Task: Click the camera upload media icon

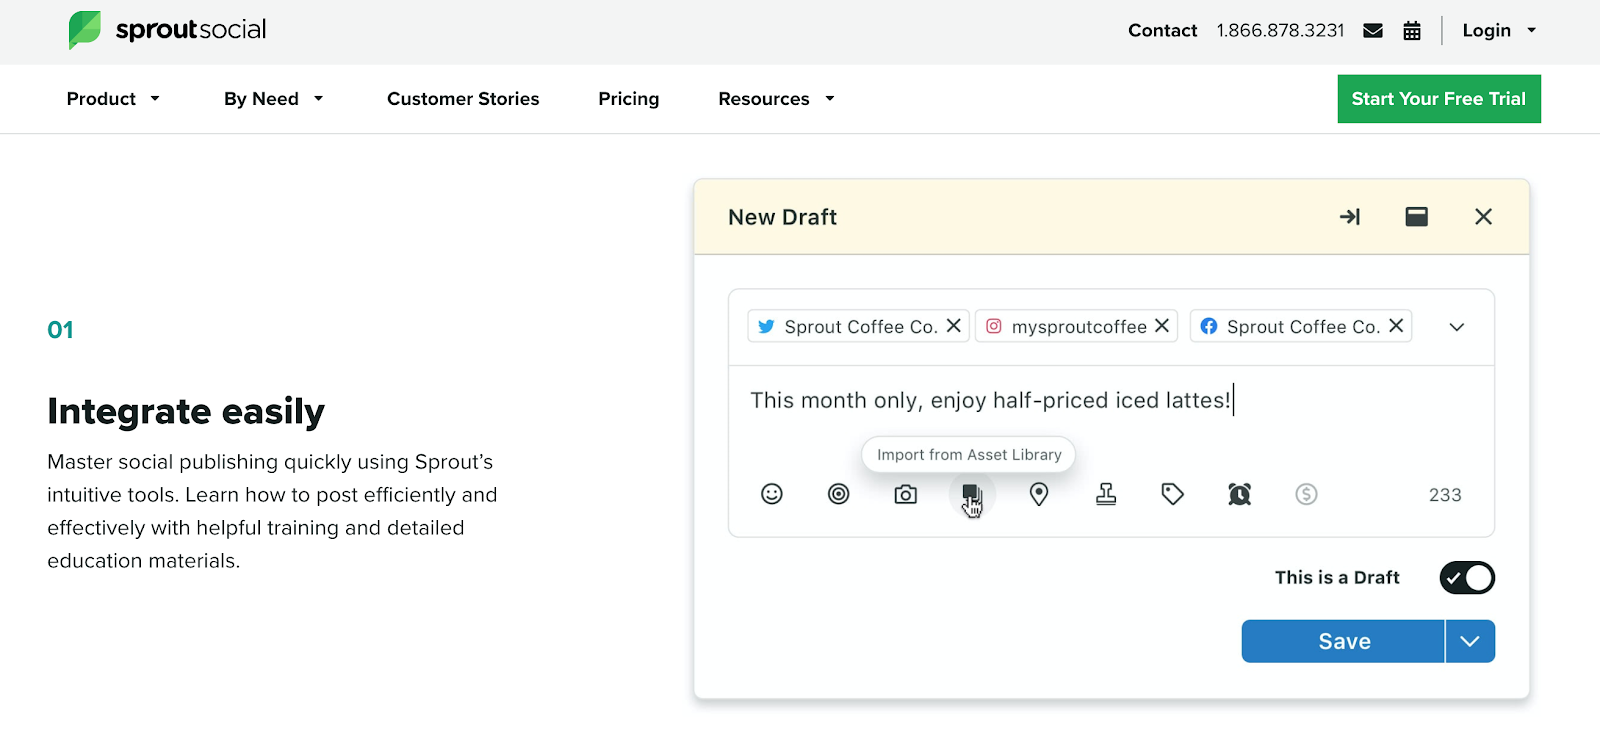Action: [x=905, y=494]
